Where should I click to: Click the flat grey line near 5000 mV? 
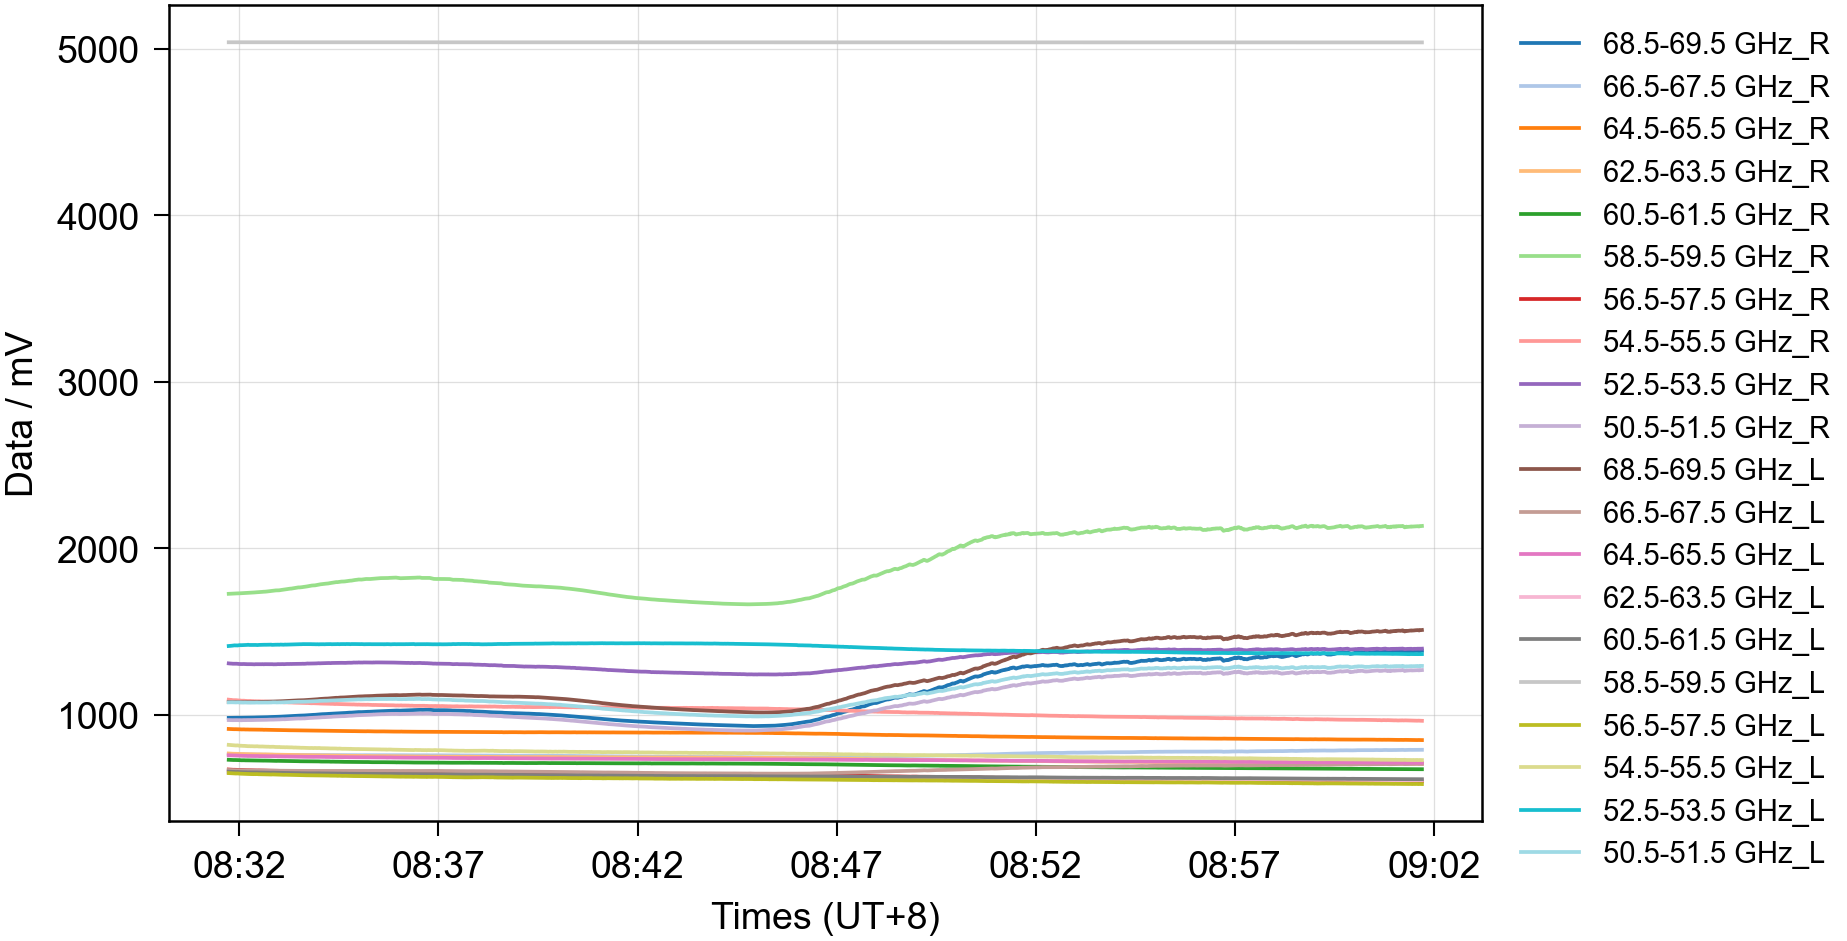point(825,42)
